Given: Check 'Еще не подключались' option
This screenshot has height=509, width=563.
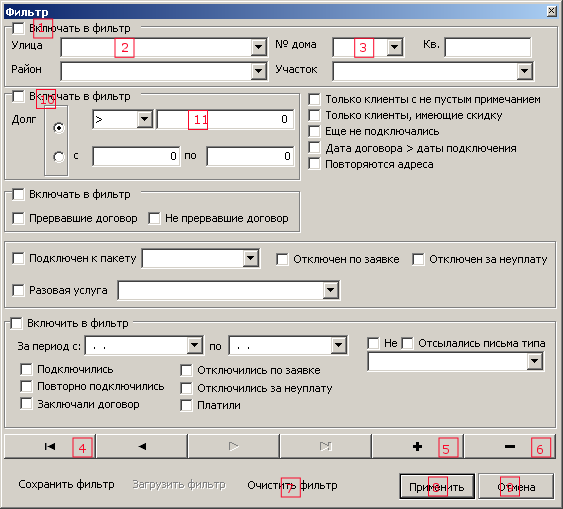Looking at the screenshot, I should (314, 131).
